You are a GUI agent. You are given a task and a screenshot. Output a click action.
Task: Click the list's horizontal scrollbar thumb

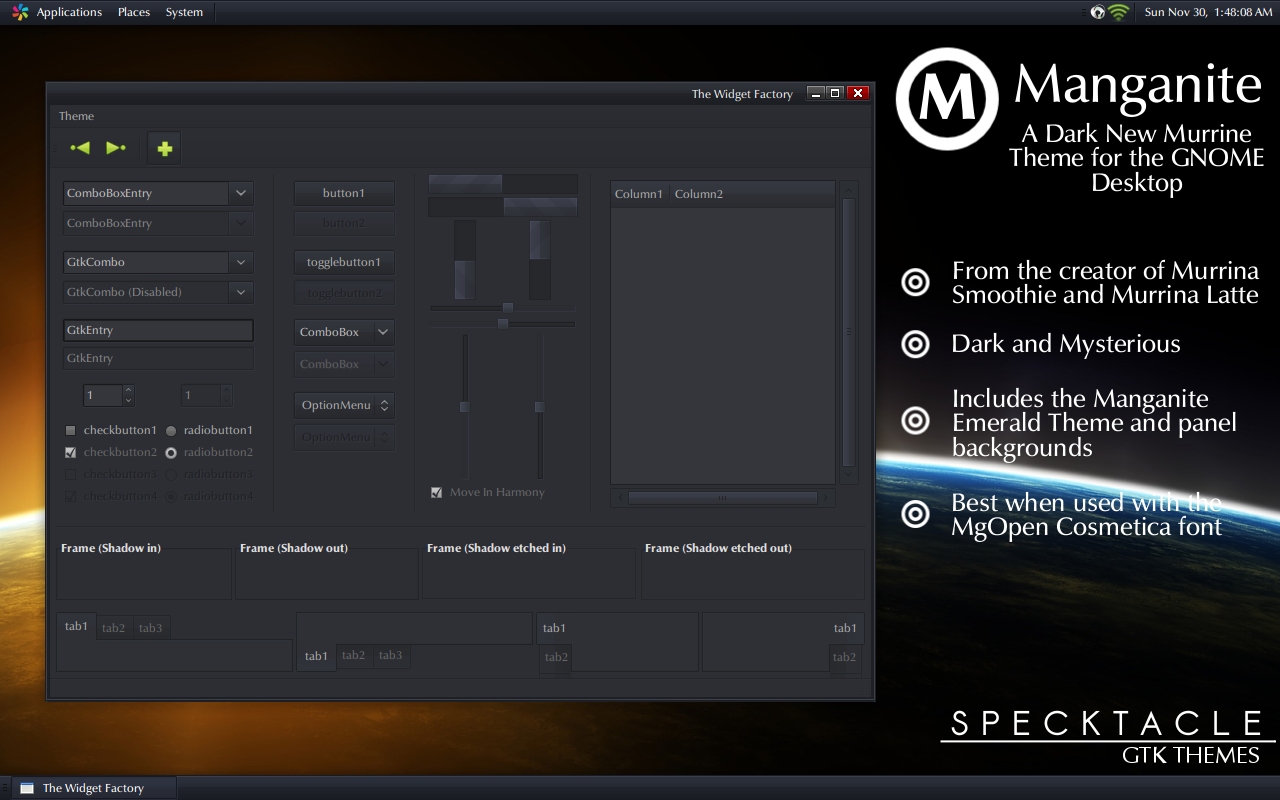722,497
